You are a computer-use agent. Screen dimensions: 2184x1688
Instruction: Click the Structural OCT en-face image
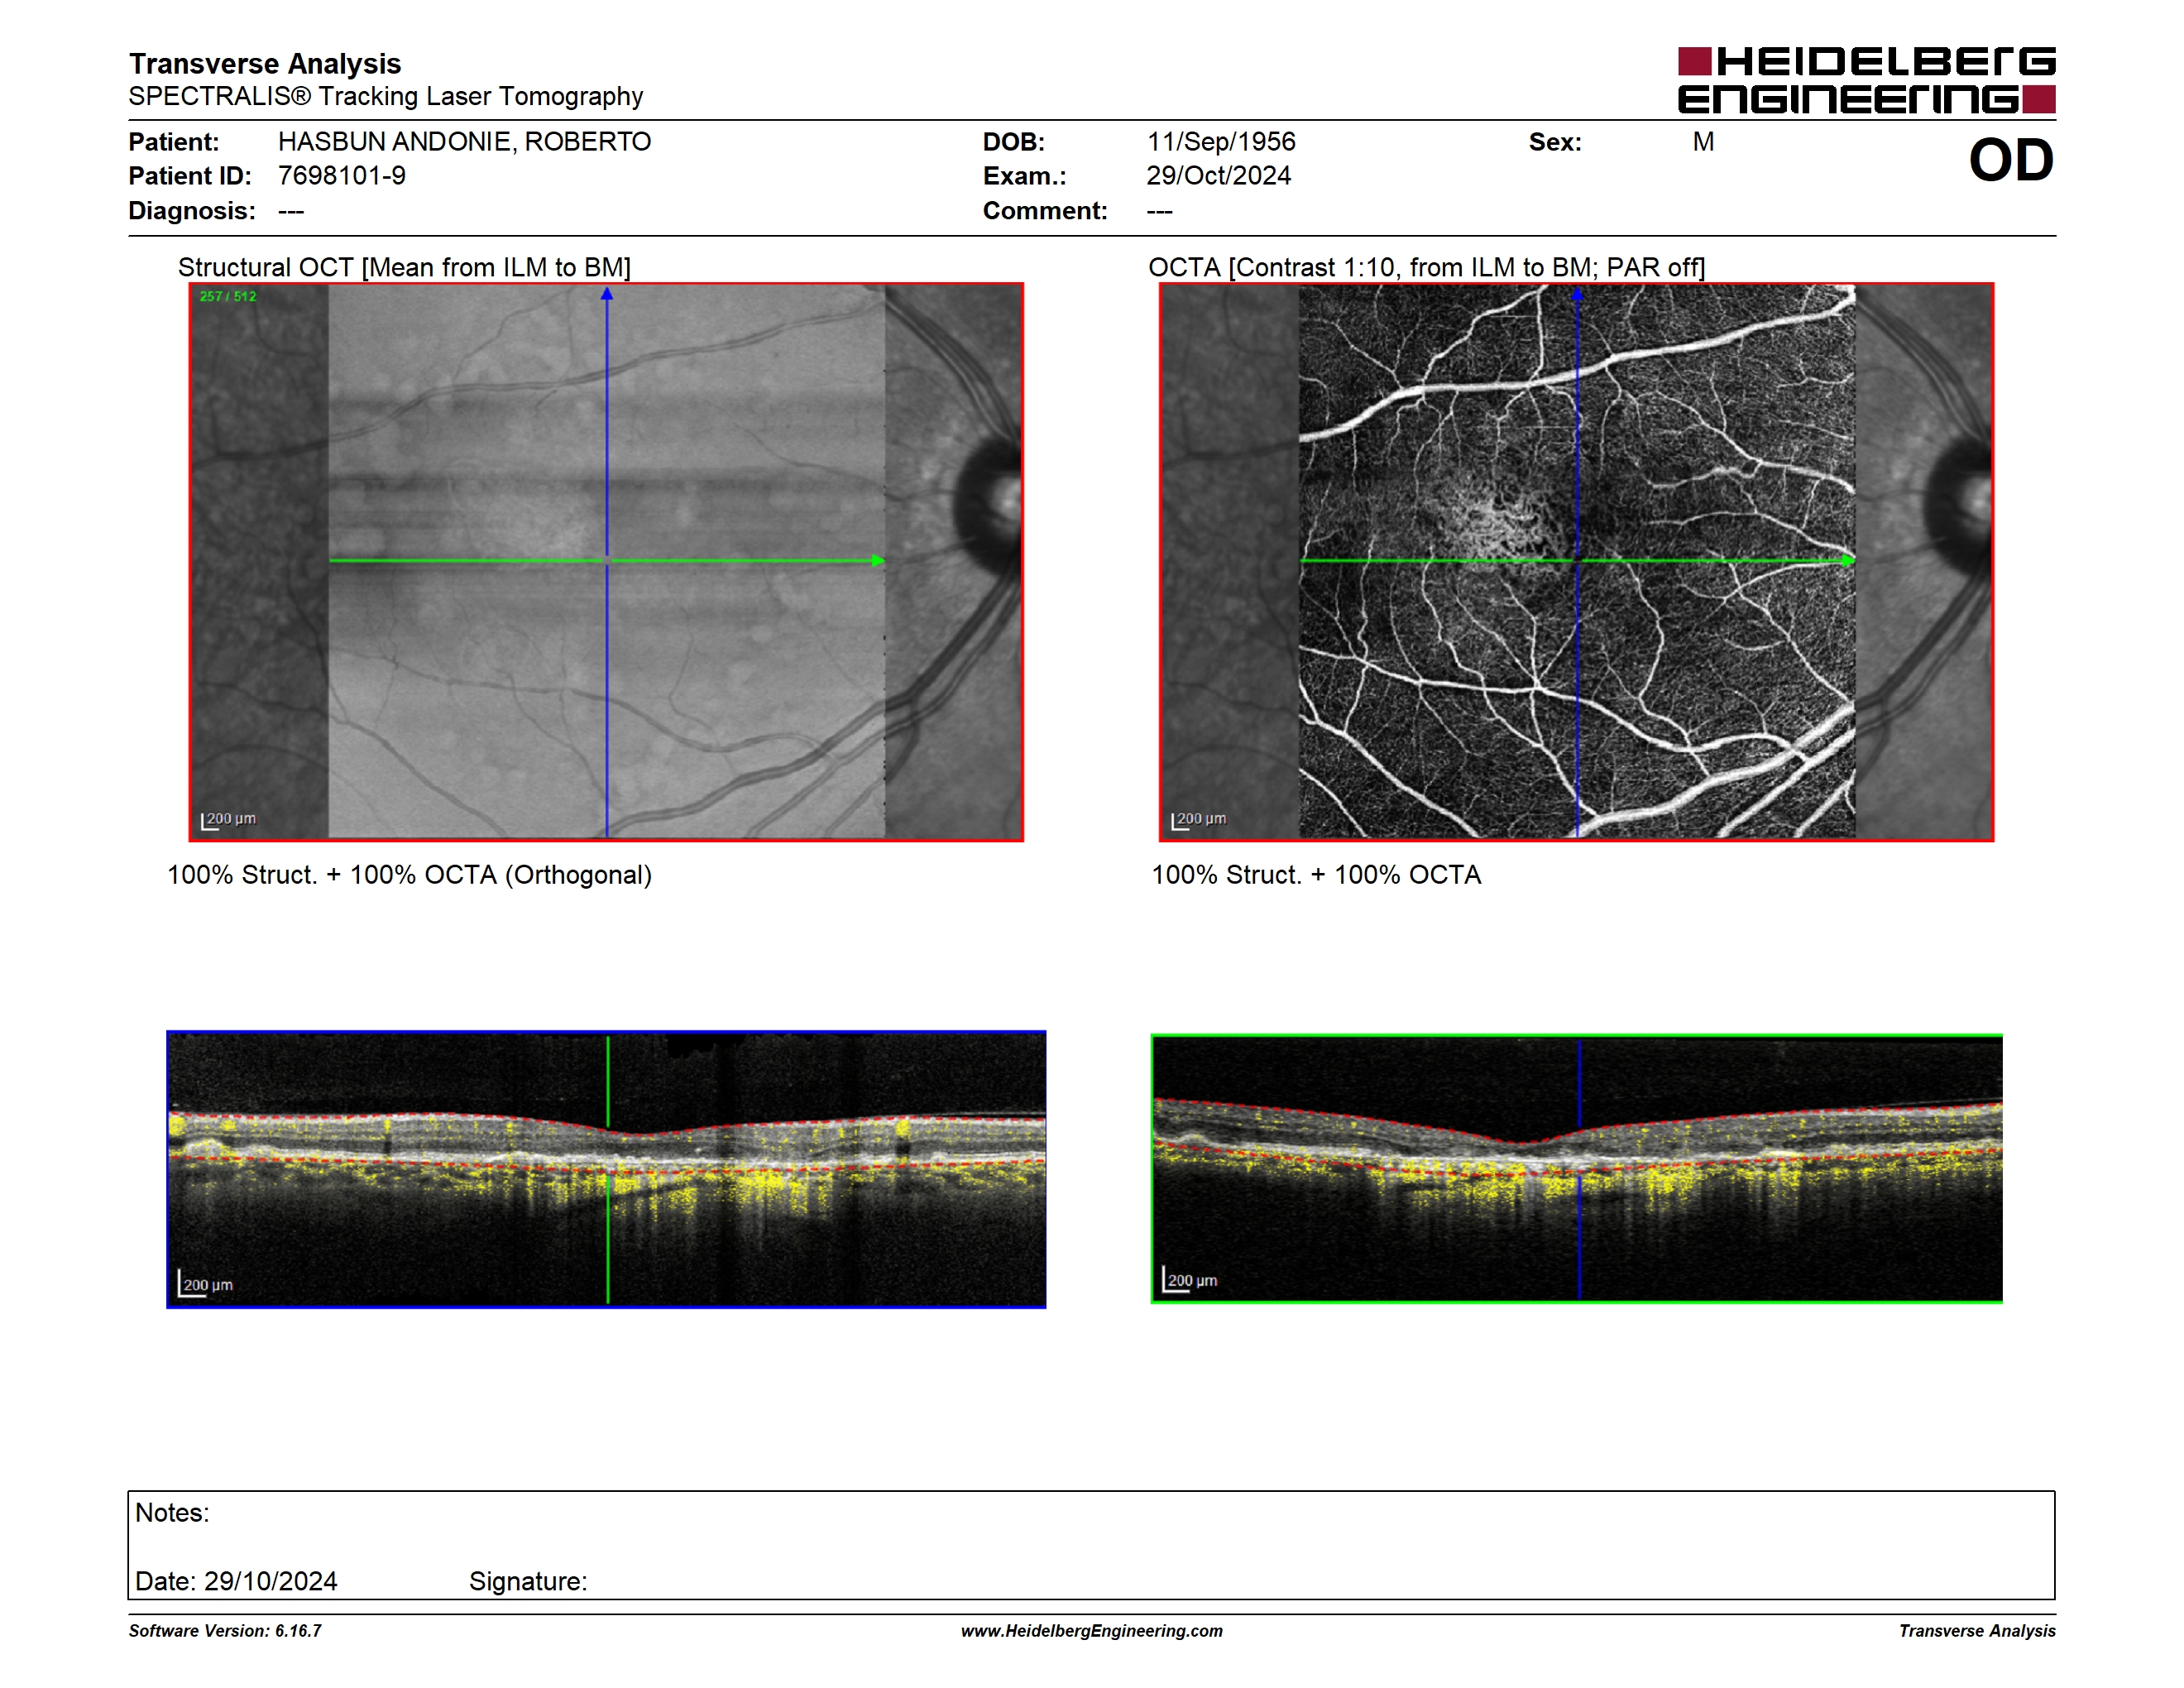pos(606,562)
